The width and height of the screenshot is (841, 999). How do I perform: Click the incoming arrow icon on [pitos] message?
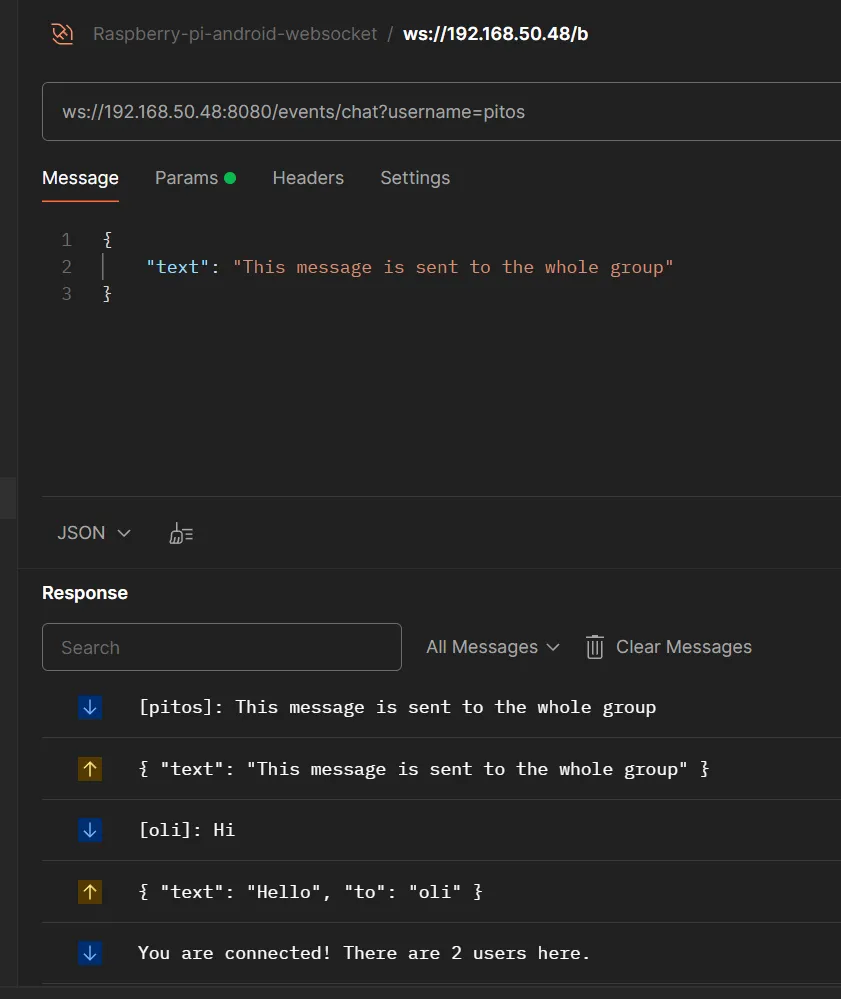click(90, 707)
